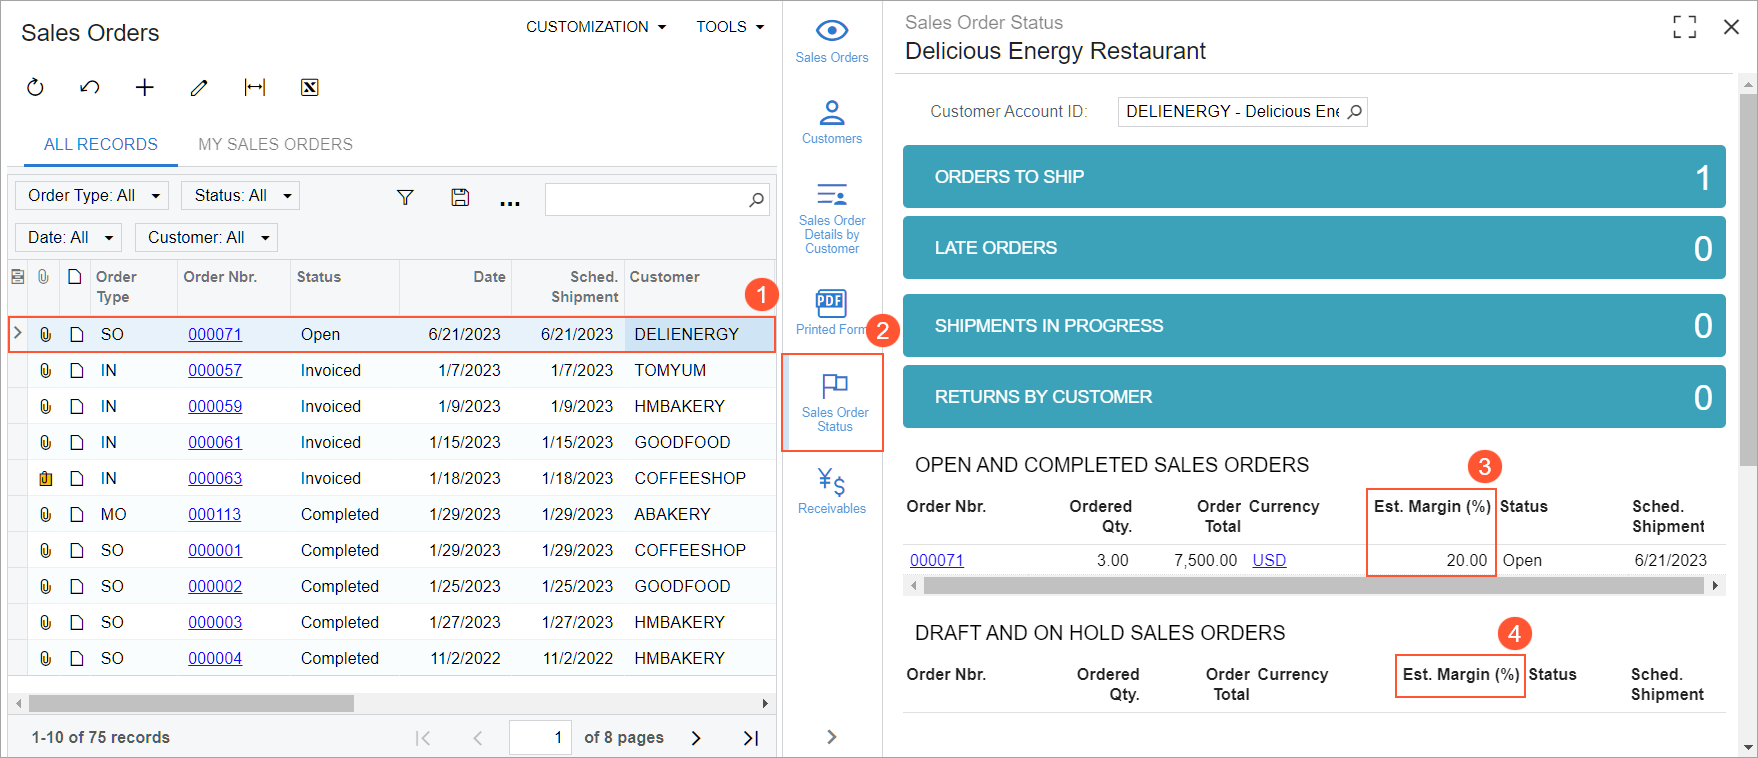The height and width of the screenshot is (758, 1758).
Task: Expand the row selector arrow for order 000071
Action: [x=18, y=334]
